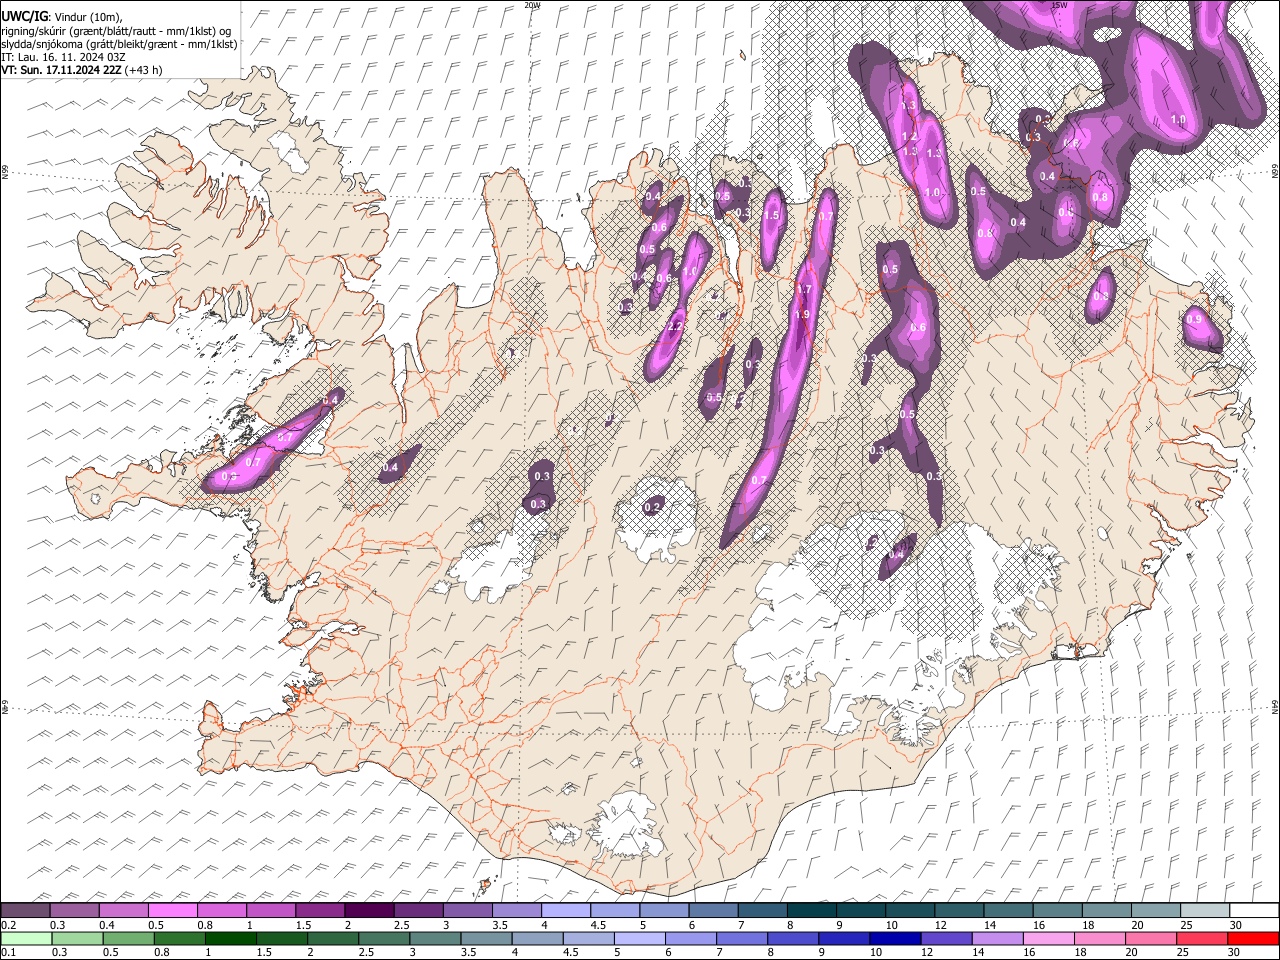1280x960 pixels.
Task: Click the 'rigning/skúrir (grænt/blátt/rautt - mm/1klst) og' line
Action: 116,31
